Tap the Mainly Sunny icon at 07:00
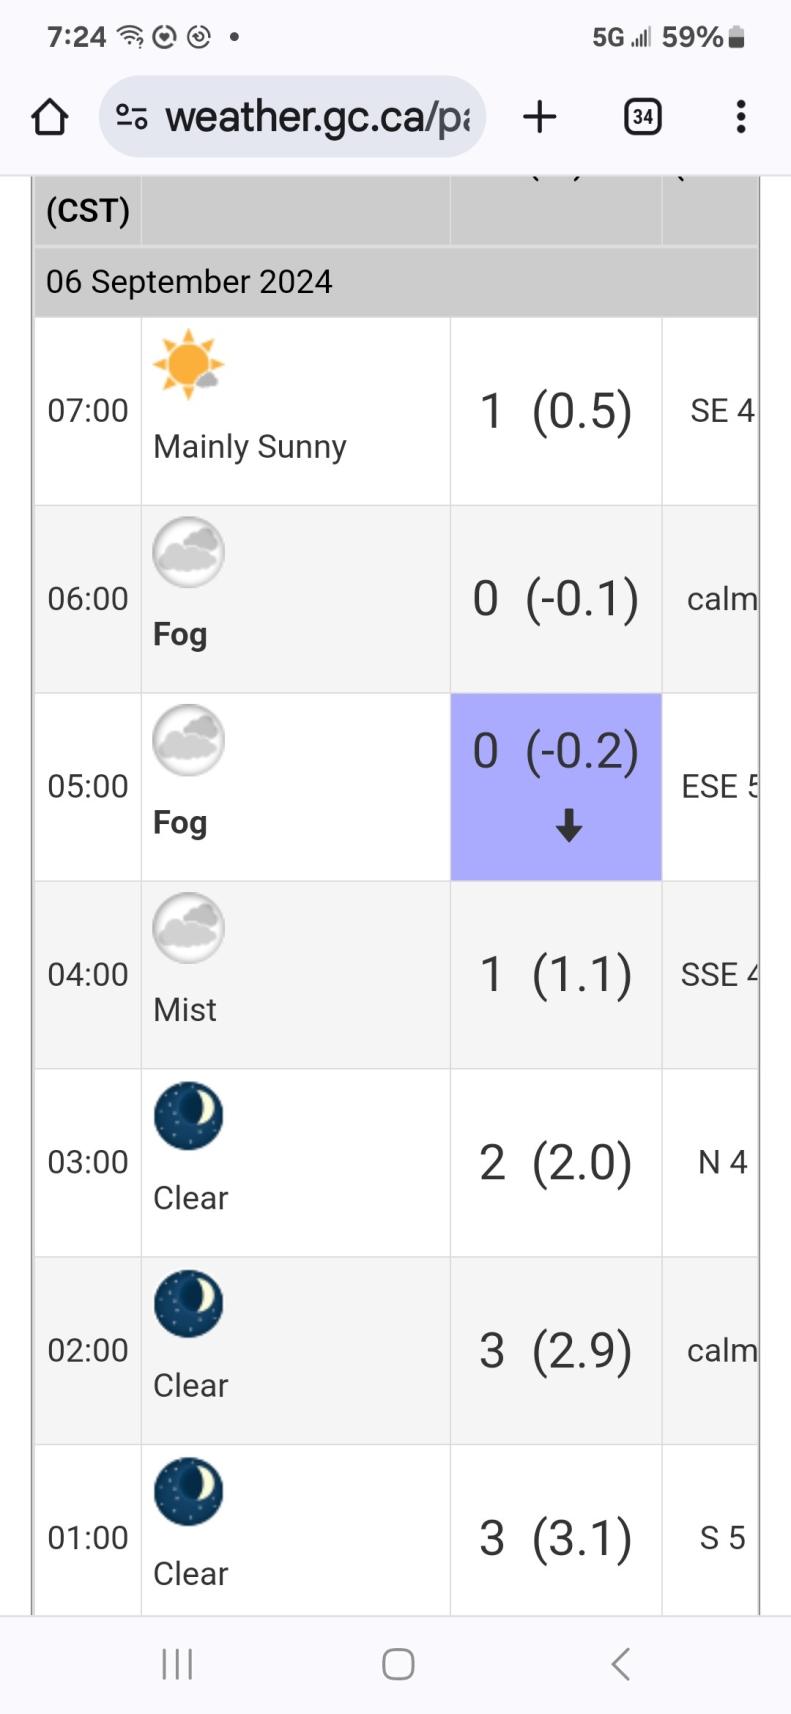 [x=188, y=364]
